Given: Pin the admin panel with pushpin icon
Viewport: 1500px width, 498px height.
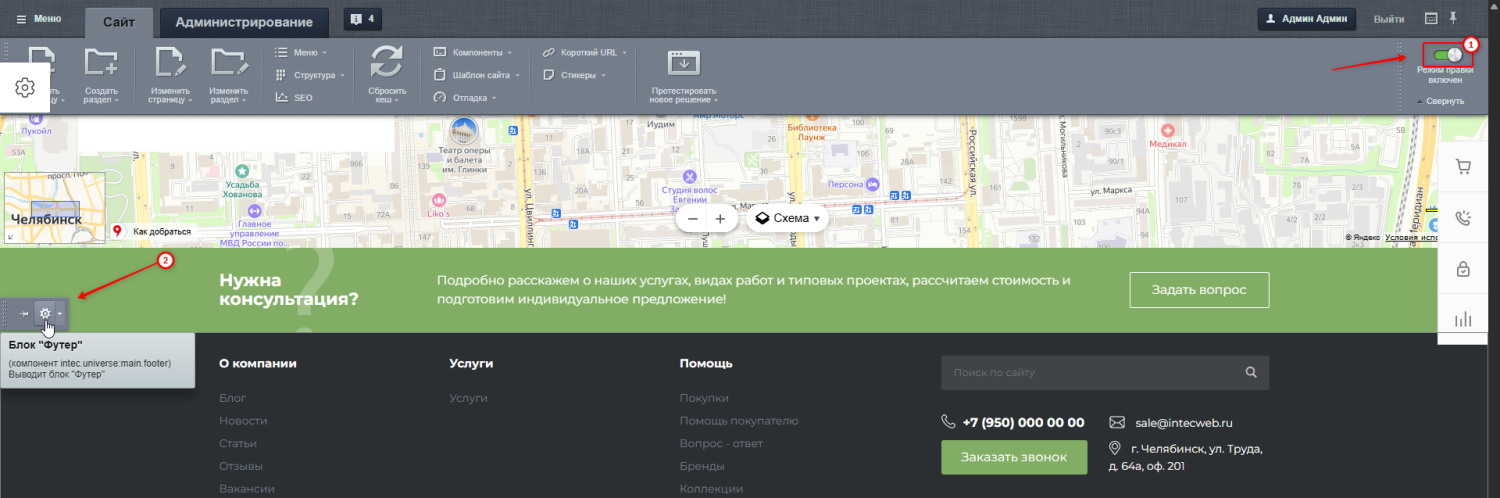Looking at the screenshot, I should point(1454,18).
